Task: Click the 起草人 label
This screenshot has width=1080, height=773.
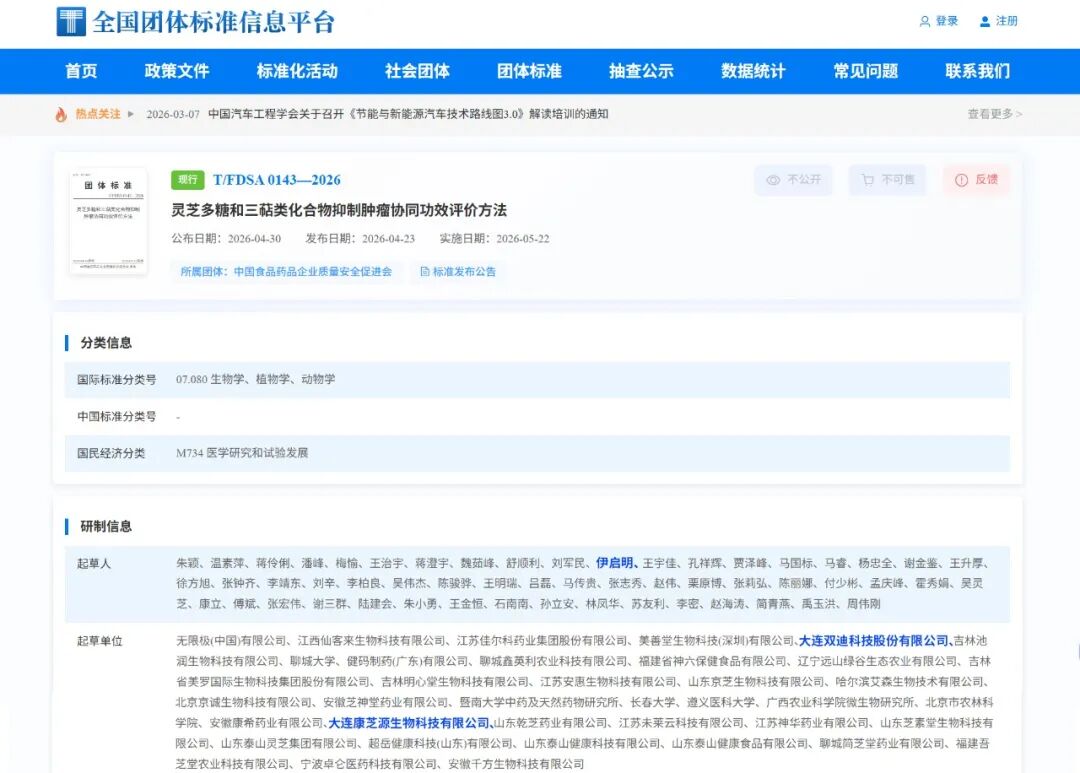Action: [x=94, y=564]
